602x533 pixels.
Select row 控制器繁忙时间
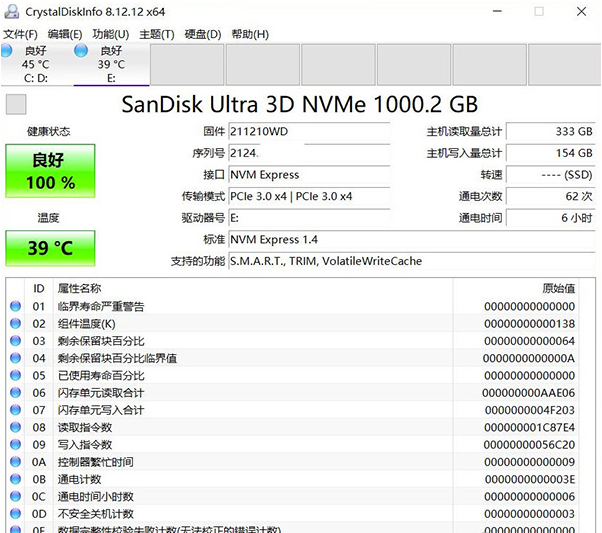[x=293, y=462]
